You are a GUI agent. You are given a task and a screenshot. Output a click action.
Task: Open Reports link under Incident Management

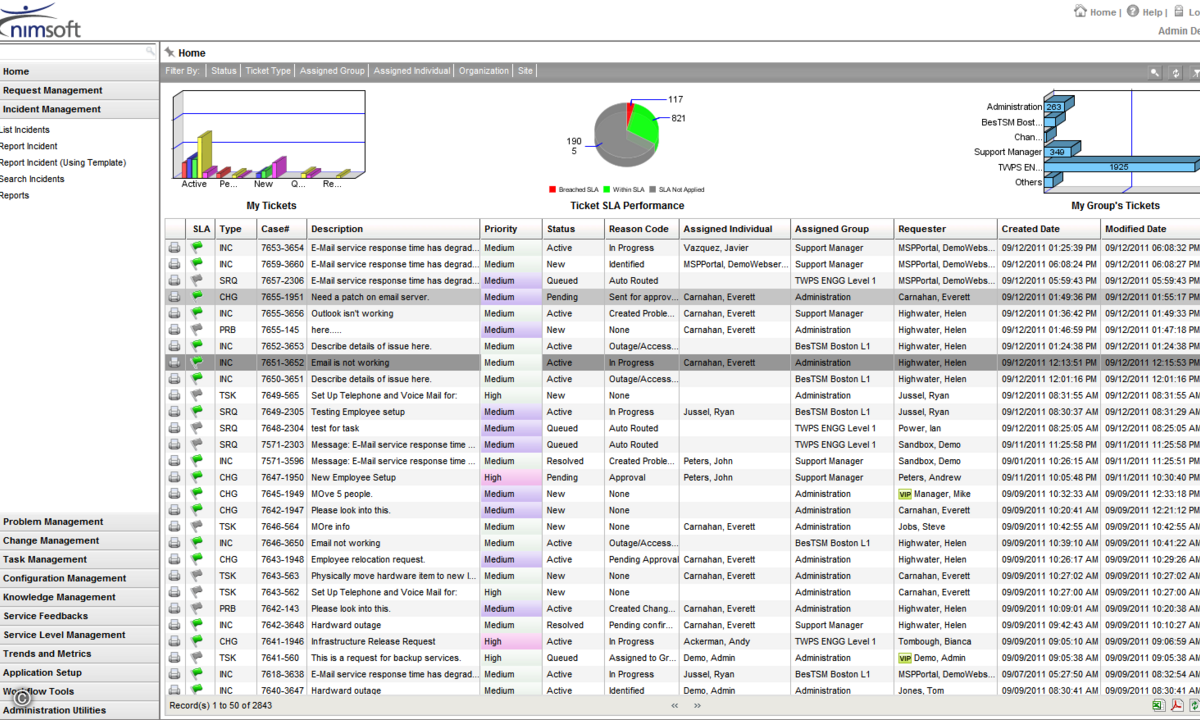pos(15,195)
